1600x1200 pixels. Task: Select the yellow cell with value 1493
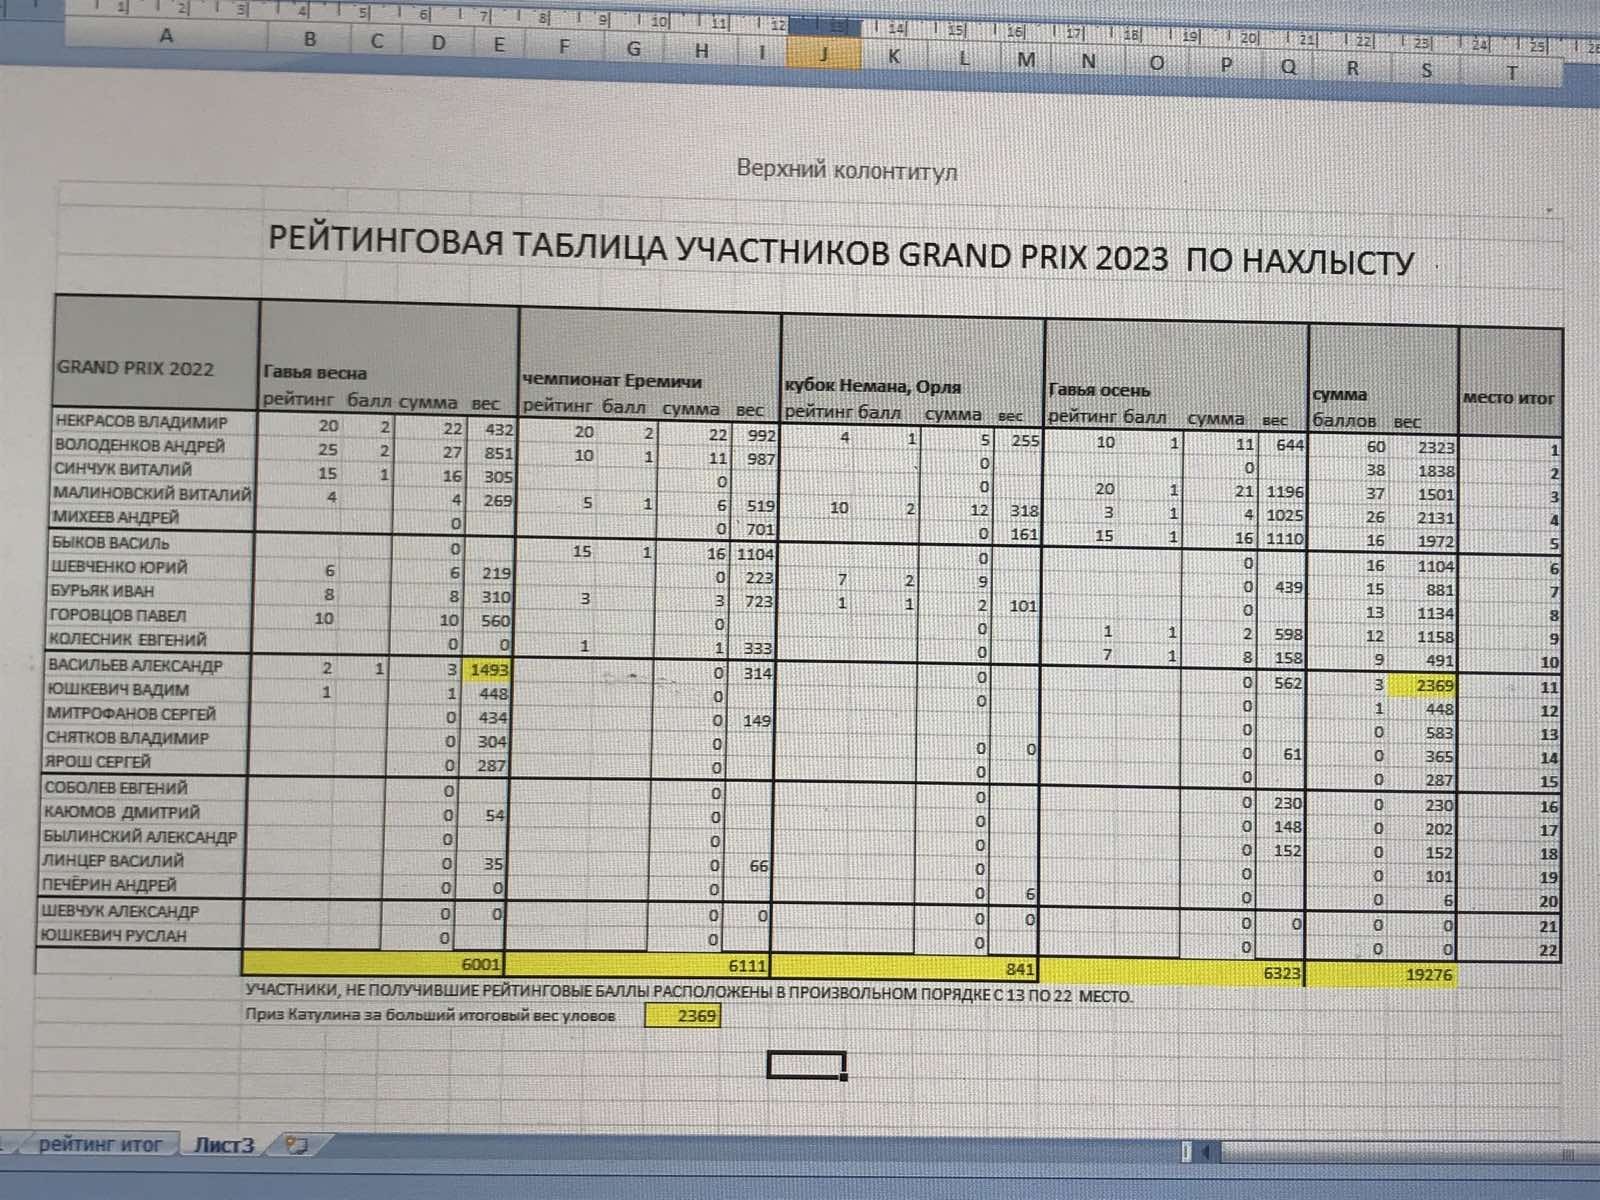coord(489,670)
